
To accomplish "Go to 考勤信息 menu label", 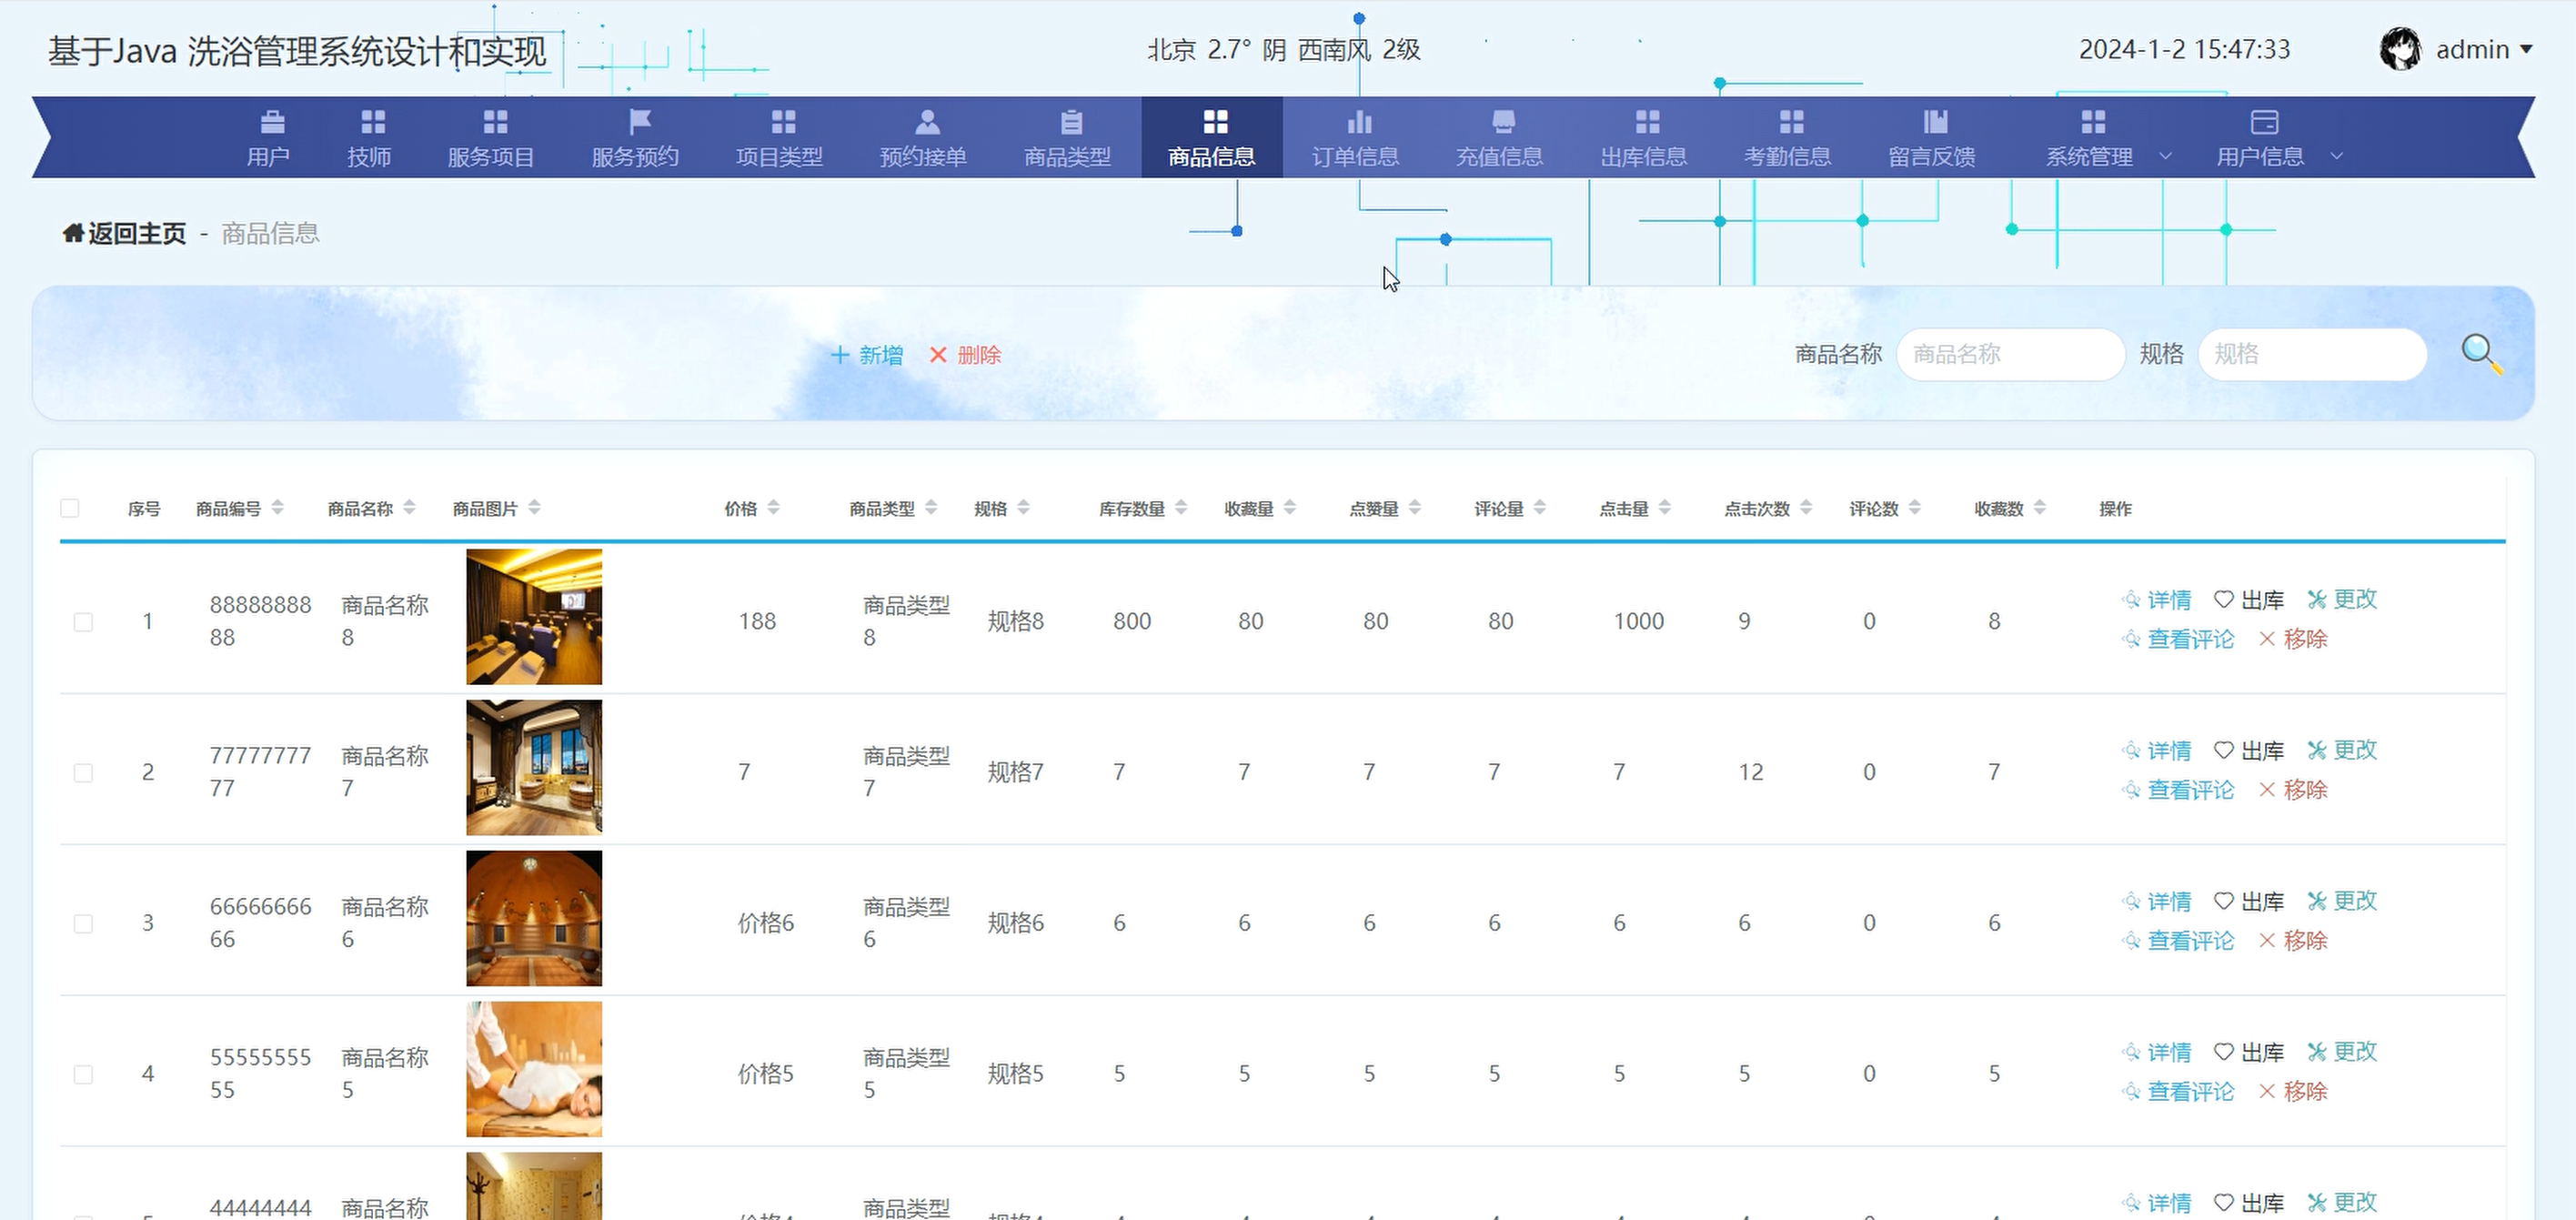I will click(1787, 157).
